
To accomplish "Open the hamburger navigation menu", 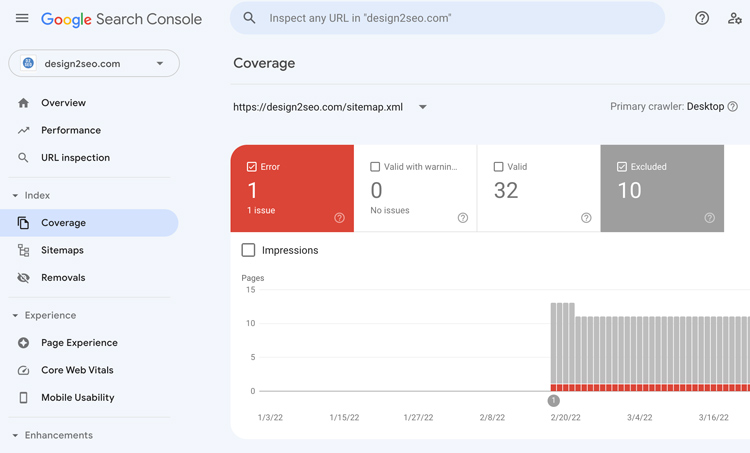I will click(22, 18).
